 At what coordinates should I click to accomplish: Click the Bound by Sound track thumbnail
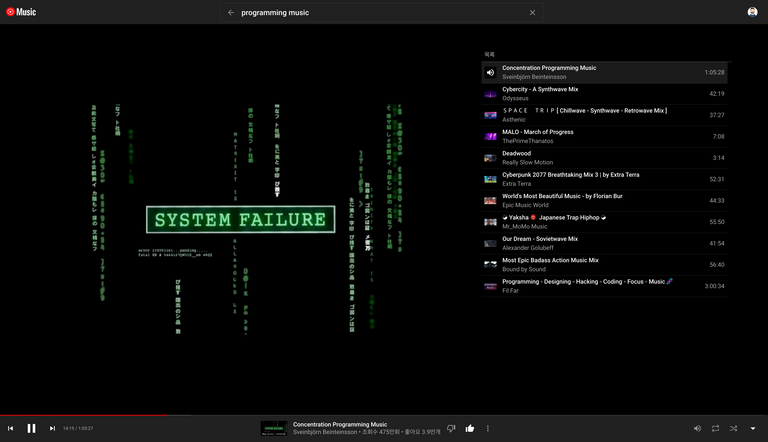coord(490,265)
